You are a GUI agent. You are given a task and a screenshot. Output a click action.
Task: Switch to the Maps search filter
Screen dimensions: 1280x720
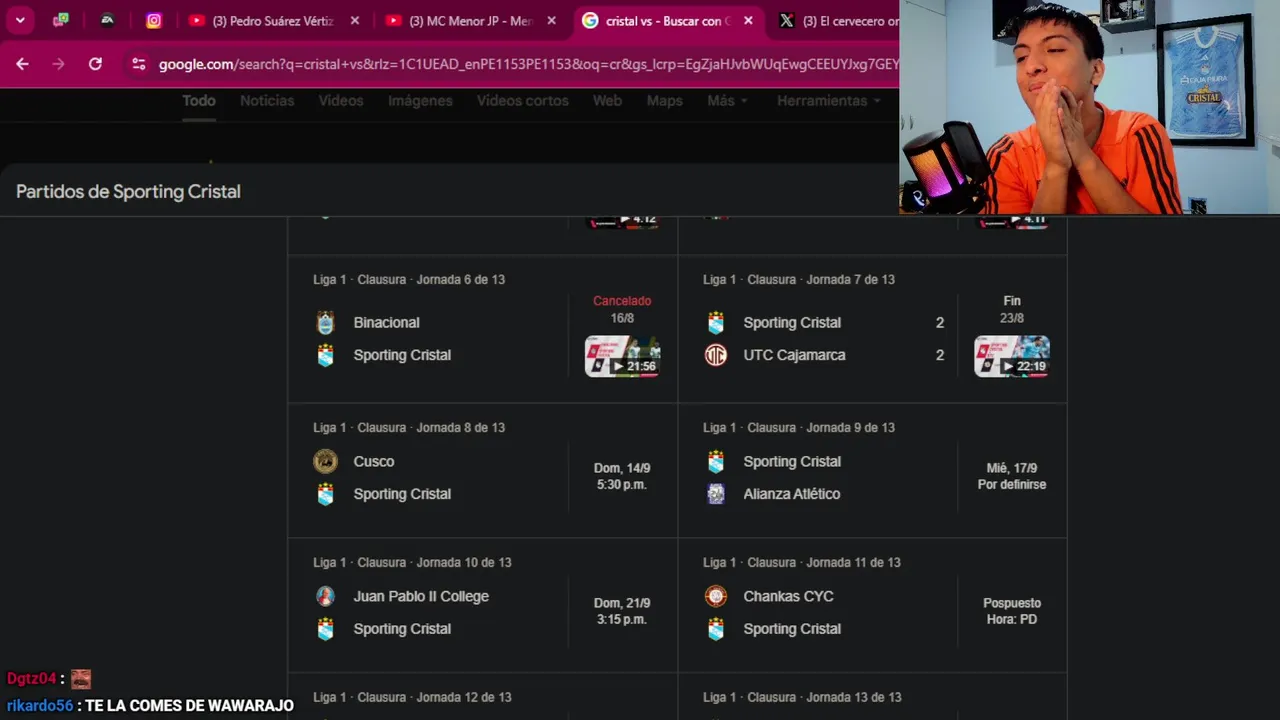click(664, 101)
